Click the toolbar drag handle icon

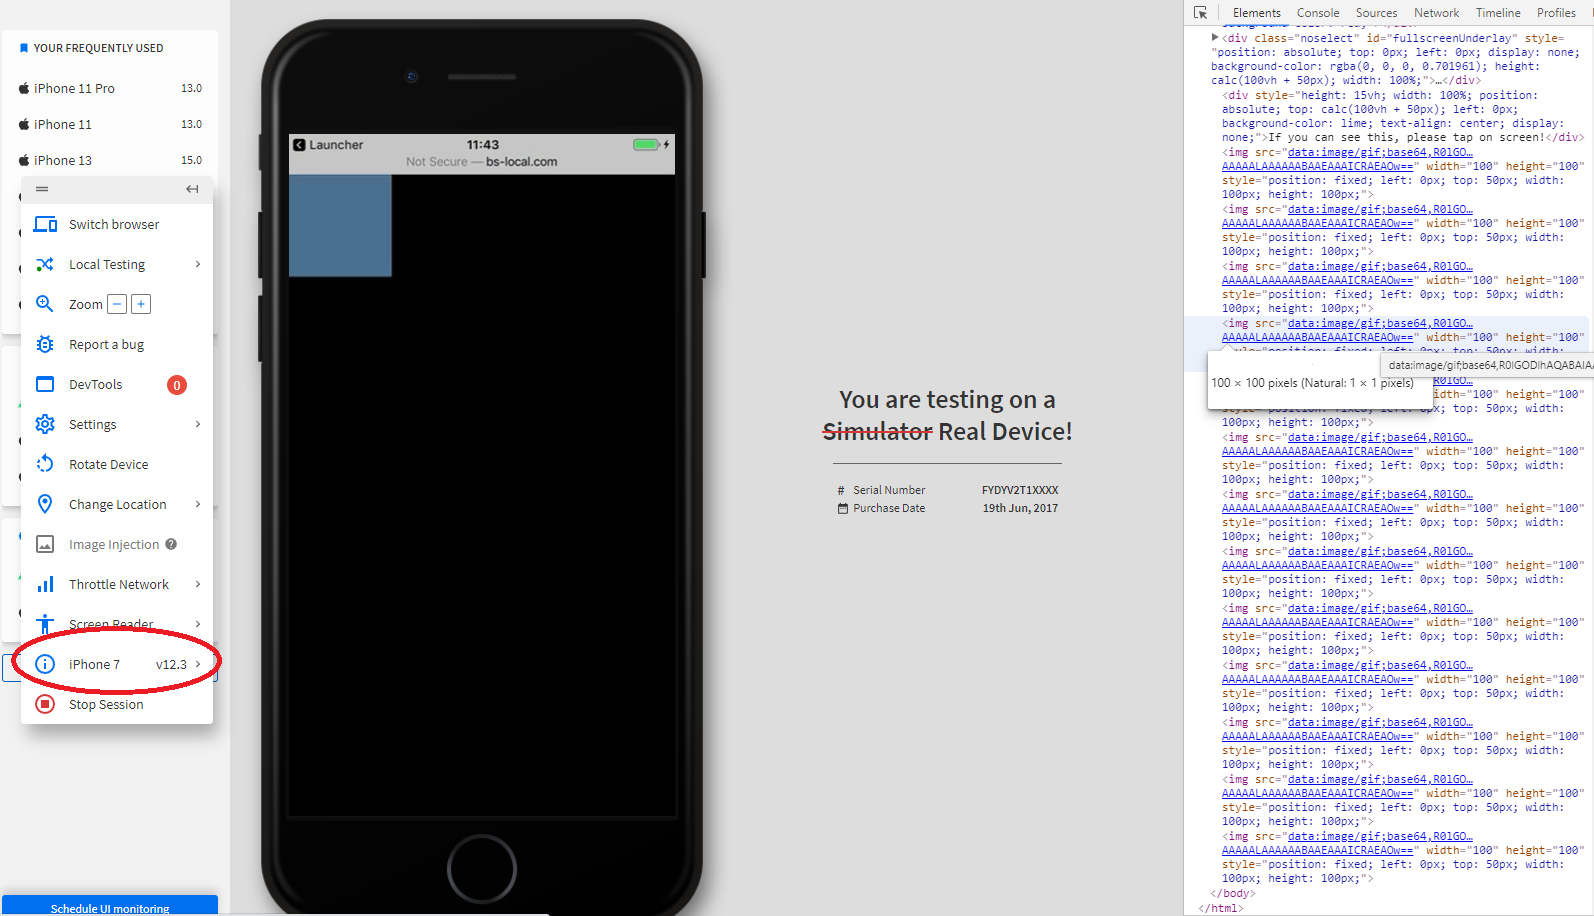click(42, 189)
